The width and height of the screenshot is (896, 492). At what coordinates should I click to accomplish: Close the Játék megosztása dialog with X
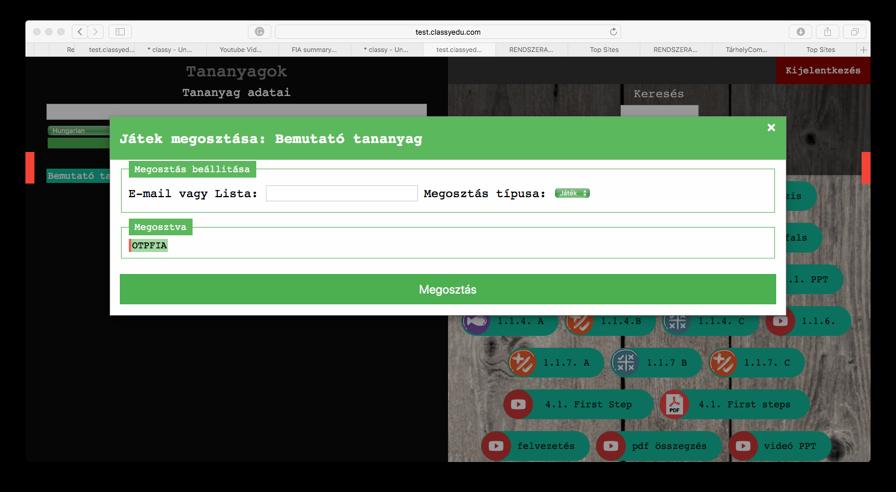[771, 127]
